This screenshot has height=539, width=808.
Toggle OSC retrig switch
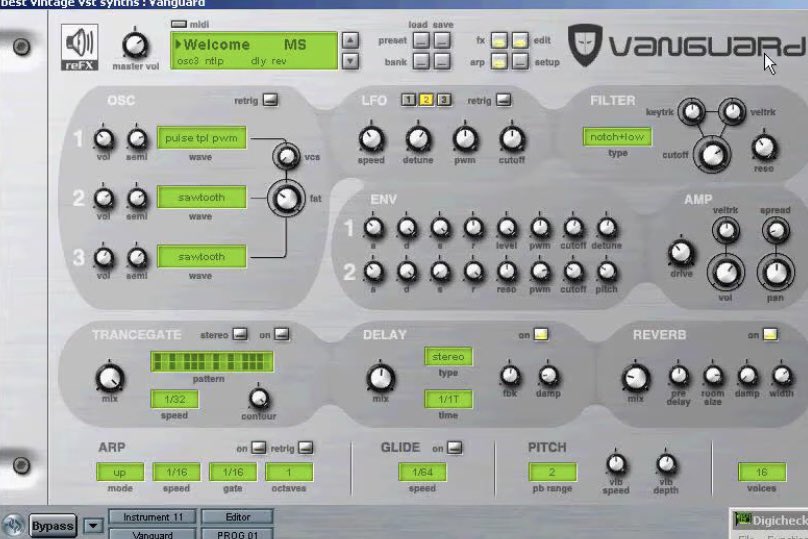tap(270, 99)
